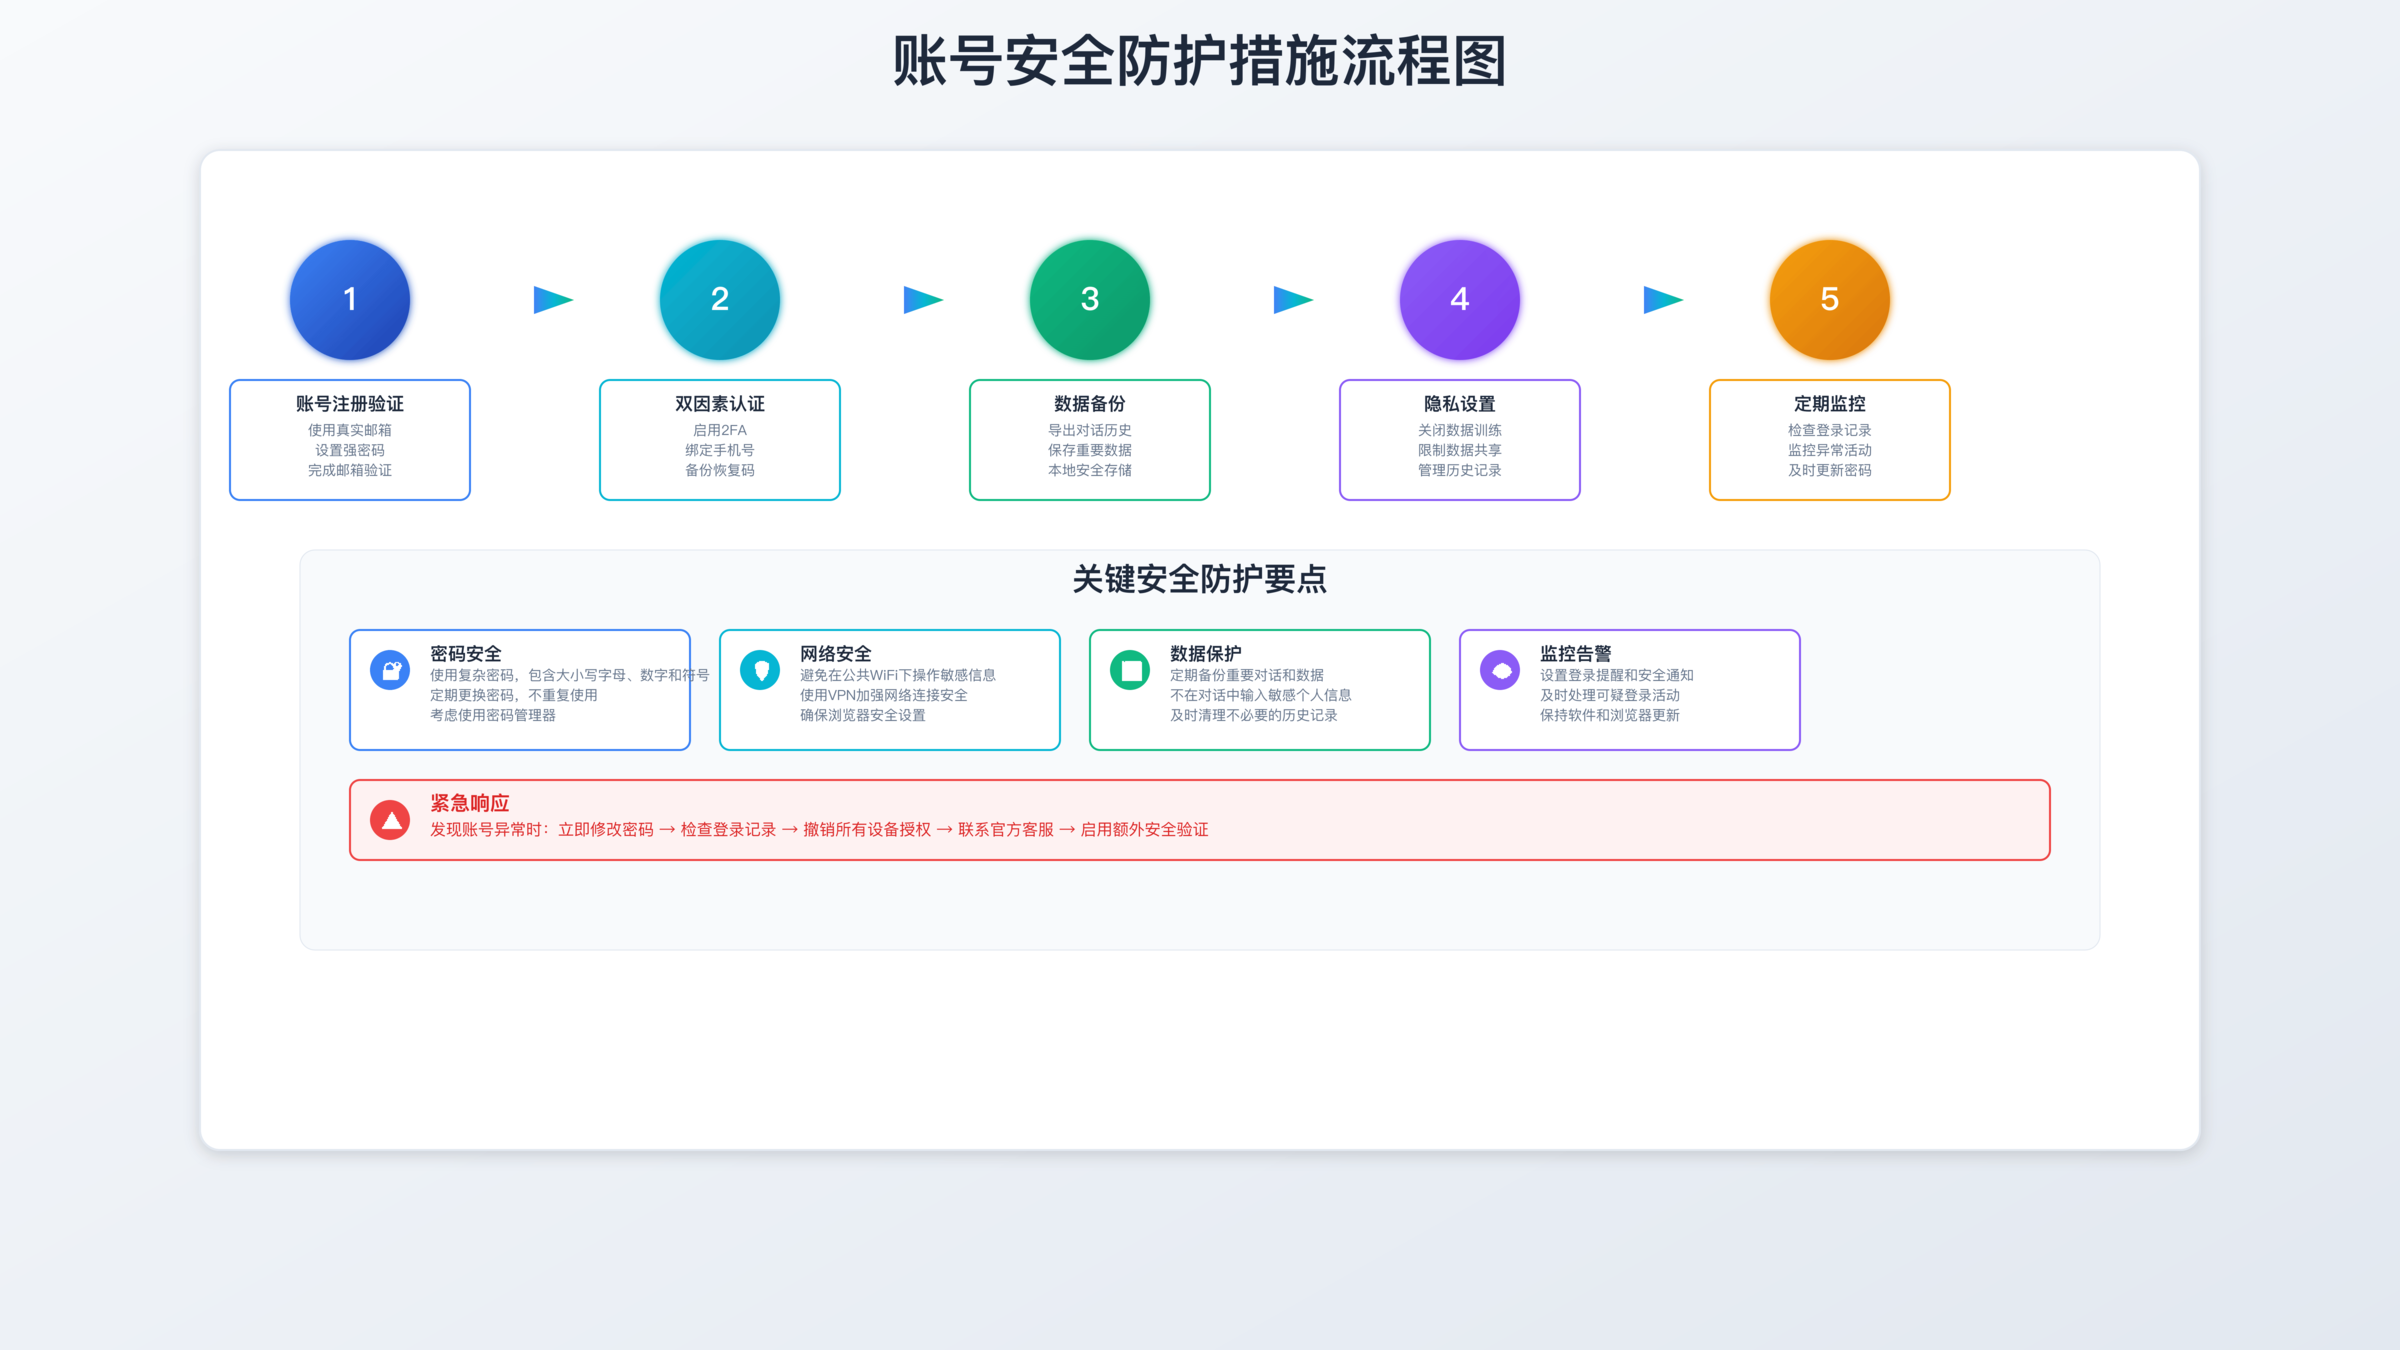Click the red 紧急响应 heading
Image resolution: width=2400 pixels, height=1350 pixels.
pos(470,803)
